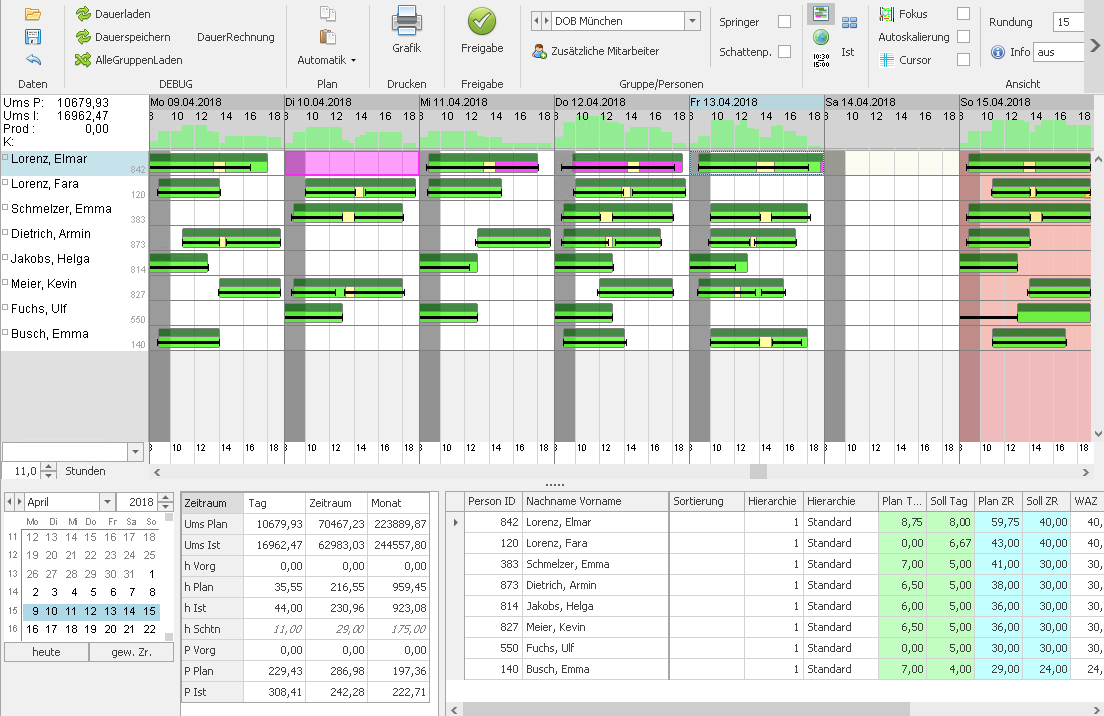The image size is (1104, 716).
Task: Toggle the Fokus checkbox
Action: pos(963,14)
